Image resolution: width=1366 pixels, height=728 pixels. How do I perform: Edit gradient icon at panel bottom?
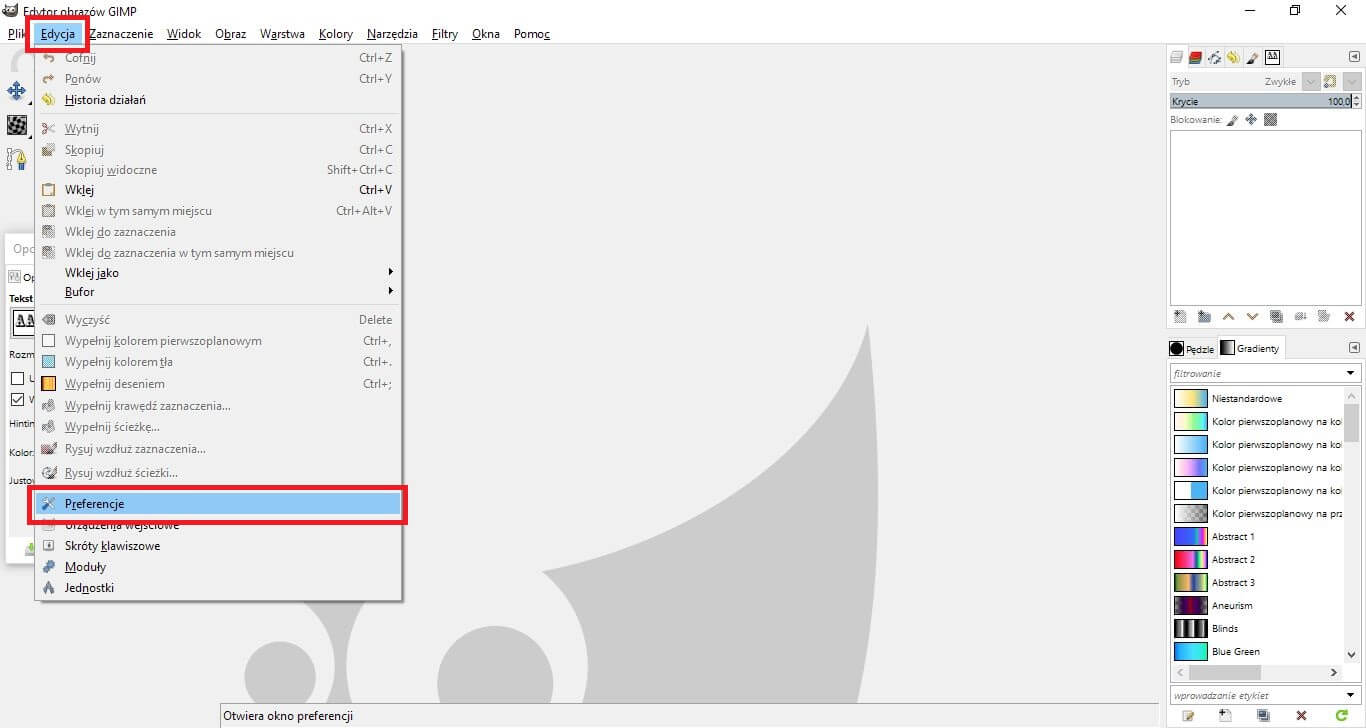(x=1188, y=716)
